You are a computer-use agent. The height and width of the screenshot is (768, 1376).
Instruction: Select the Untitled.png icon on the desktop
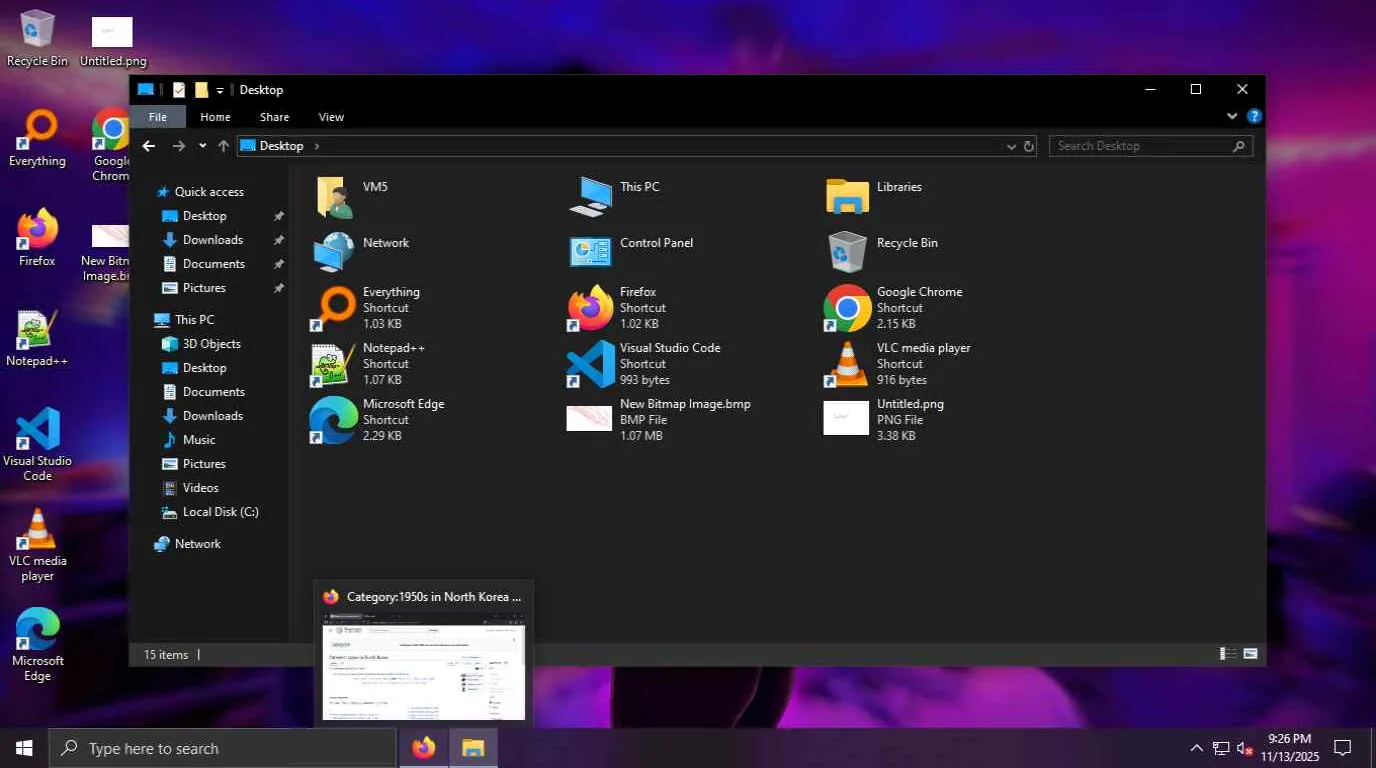pos(113,40)
